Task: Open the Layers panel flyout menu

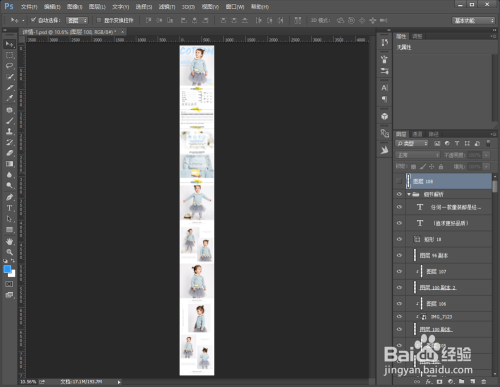Action: click(x=493, y=134)
